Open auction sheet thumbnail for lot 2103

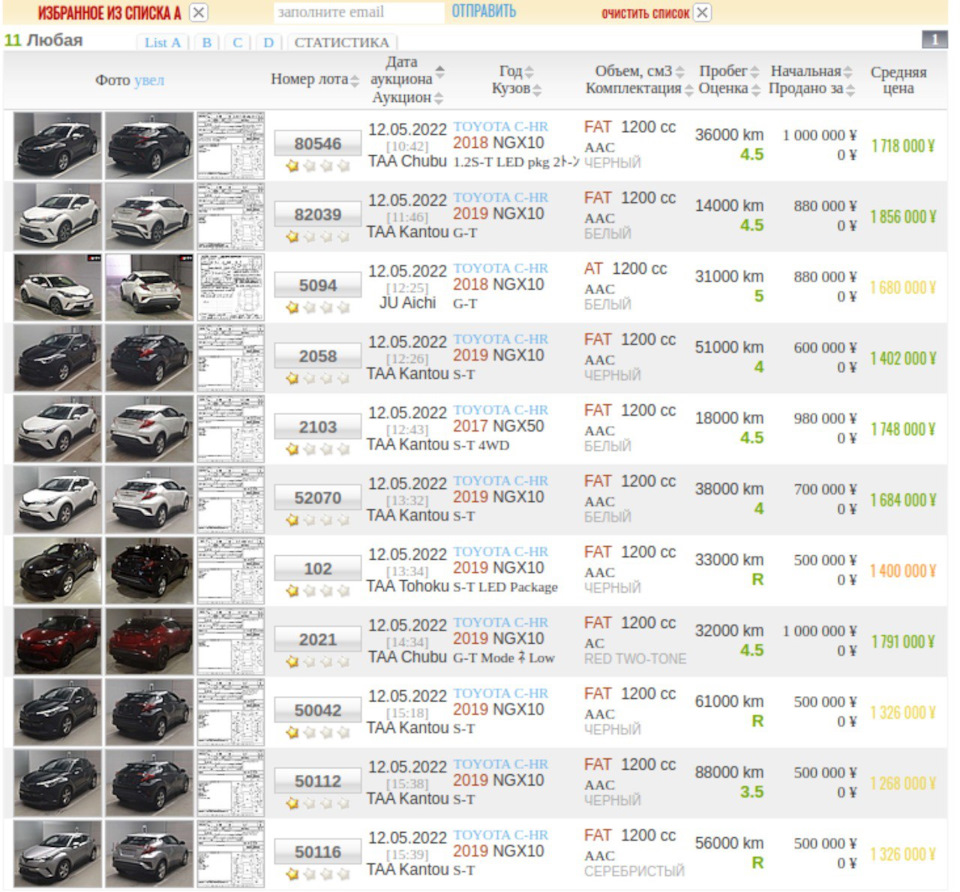(x=231, y=429)
